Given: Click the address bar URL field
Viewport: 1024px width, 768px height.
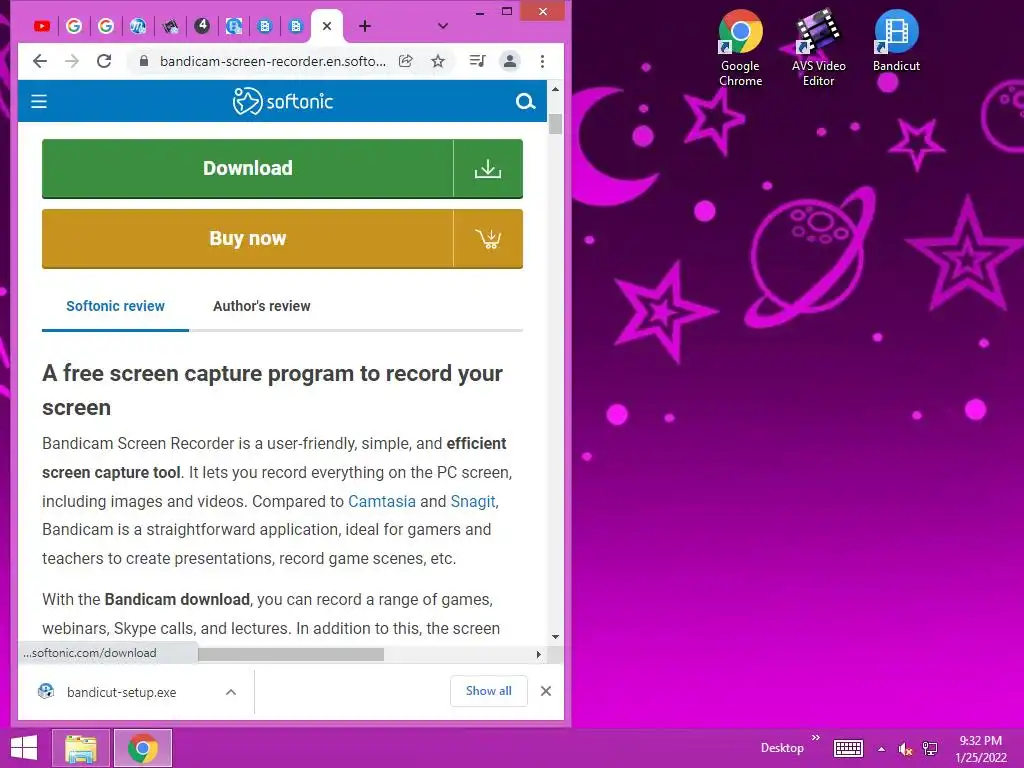Looking at the screenshot, I should (273, 61).
